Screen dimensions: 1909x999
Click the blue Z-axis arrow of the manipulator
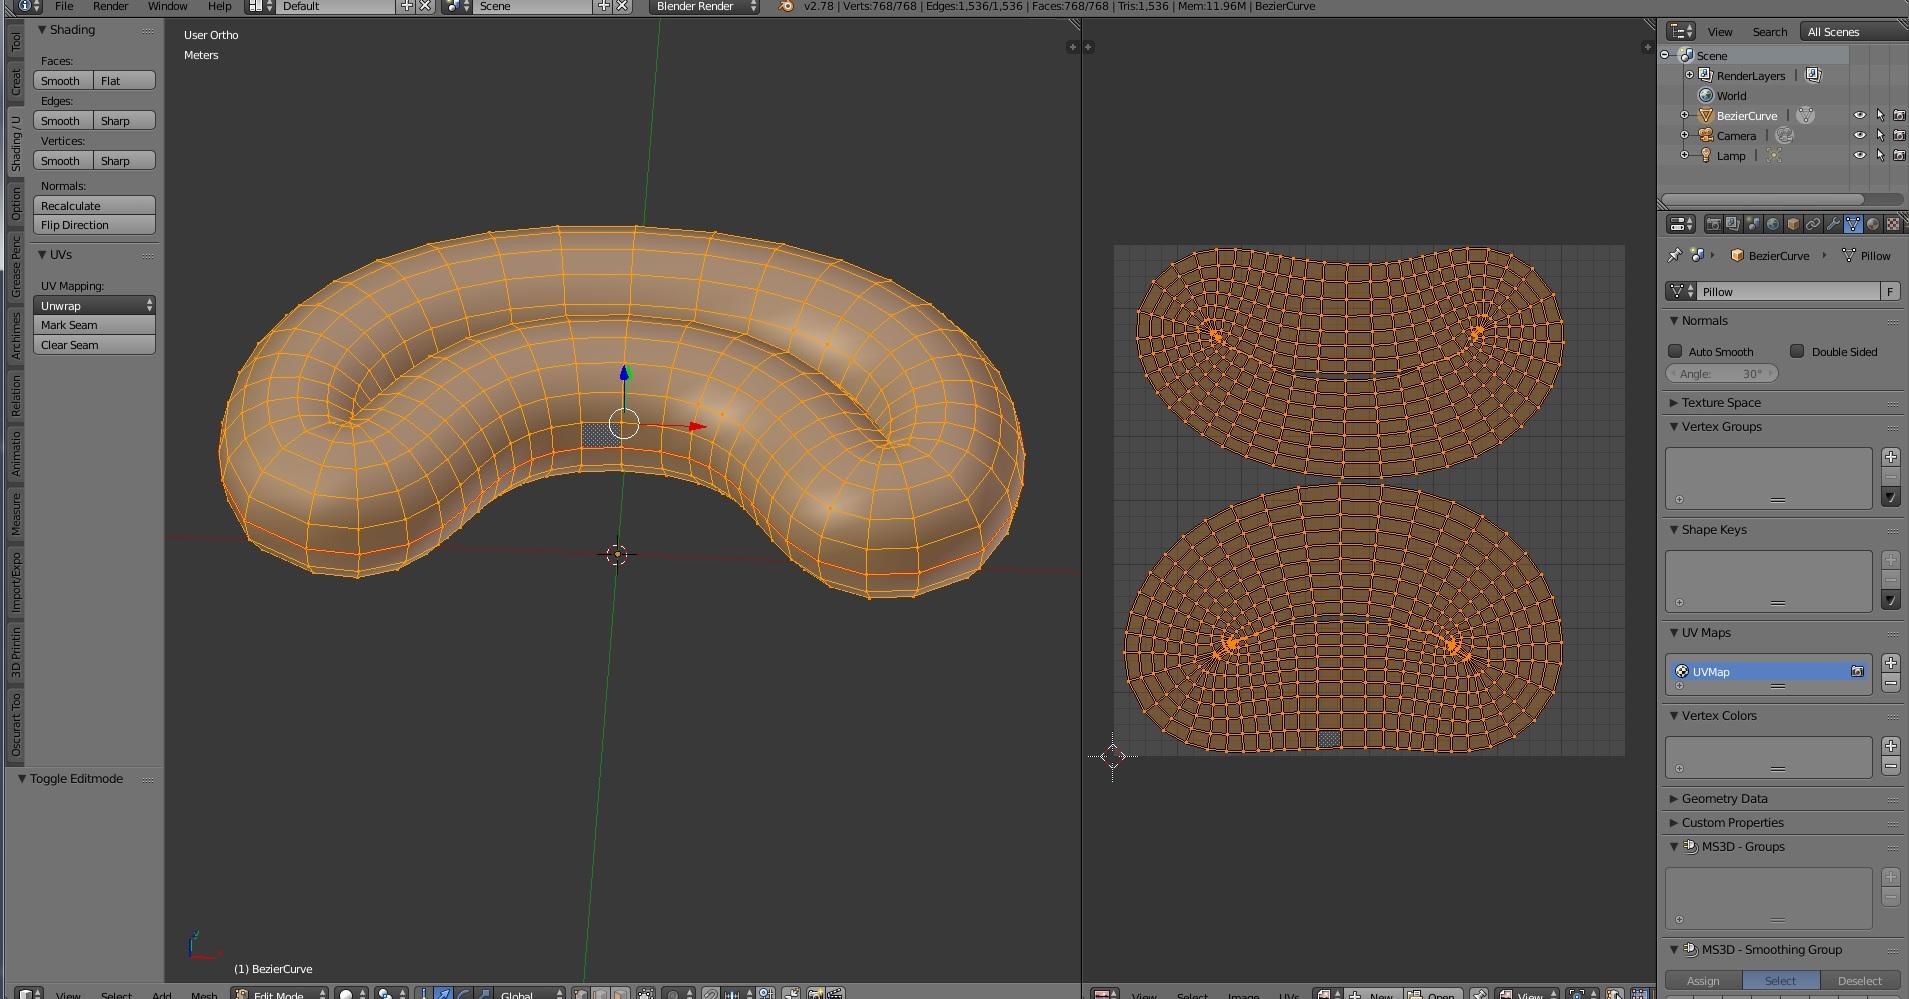(624, 373)
